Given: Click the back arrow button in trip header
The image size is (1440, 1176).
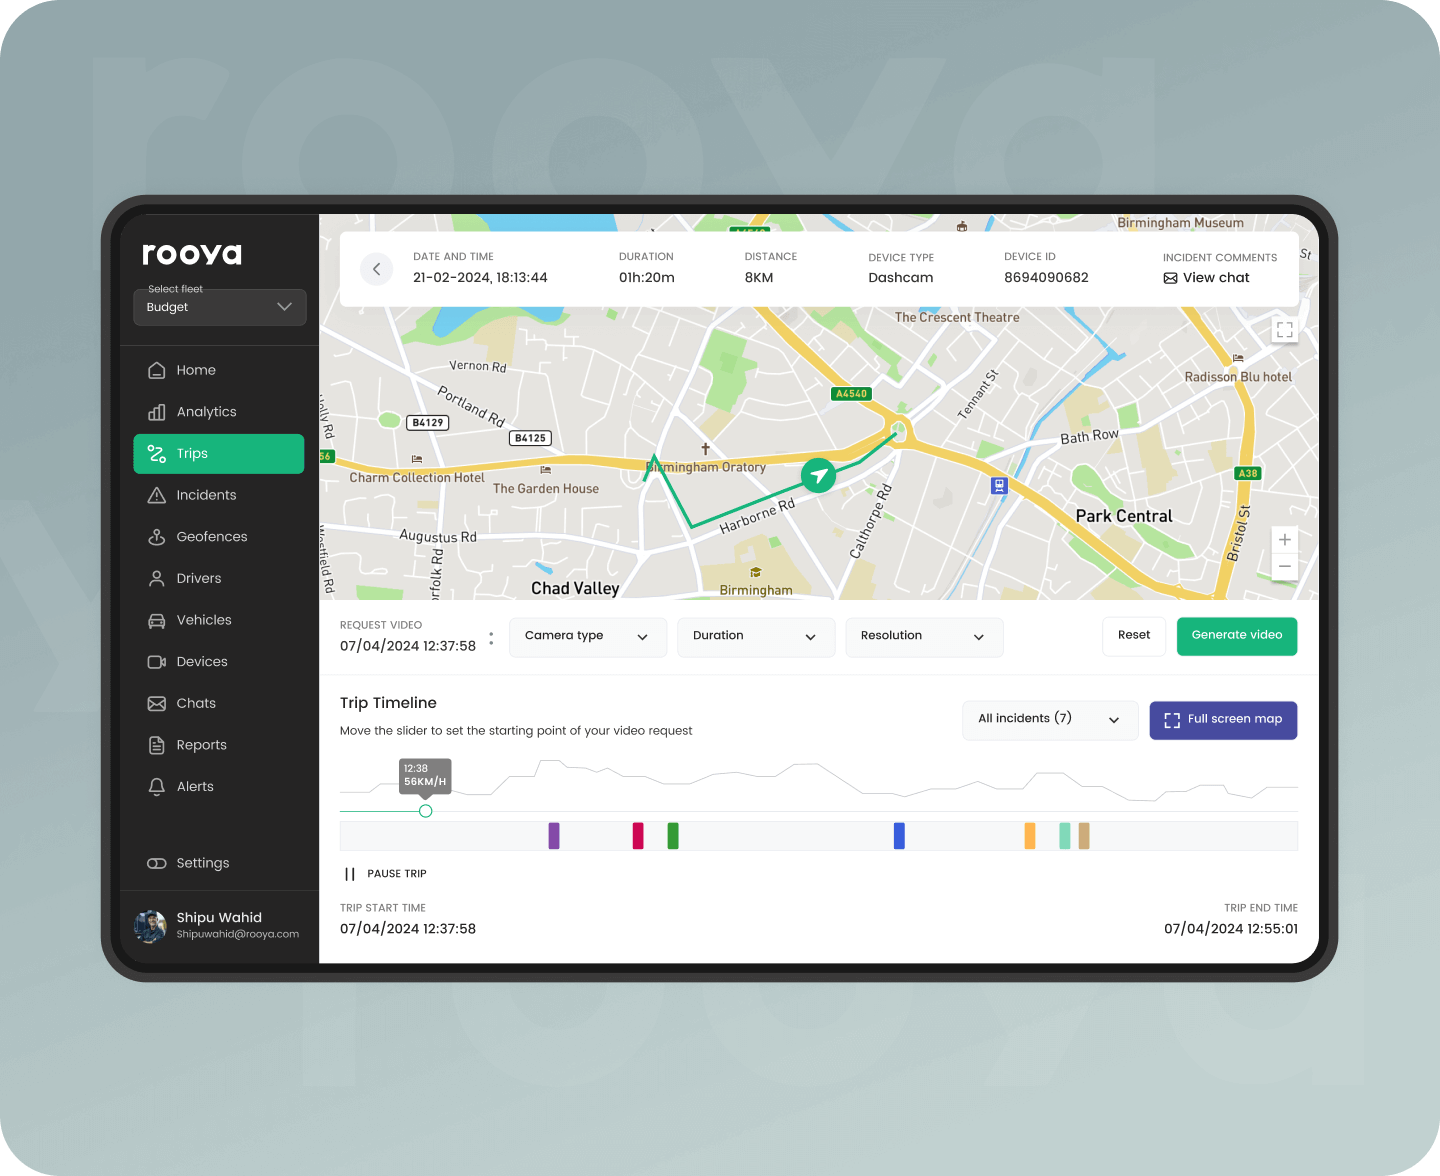Looking at the screenshot, I should (x=376, y=269).
